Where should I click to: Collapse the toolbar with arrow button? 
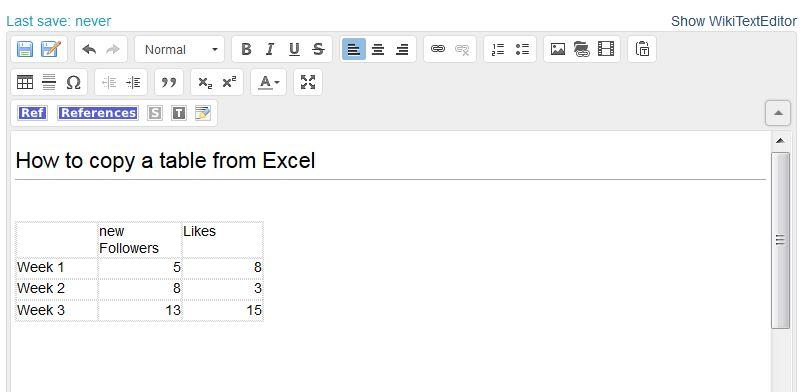point(778,113)
